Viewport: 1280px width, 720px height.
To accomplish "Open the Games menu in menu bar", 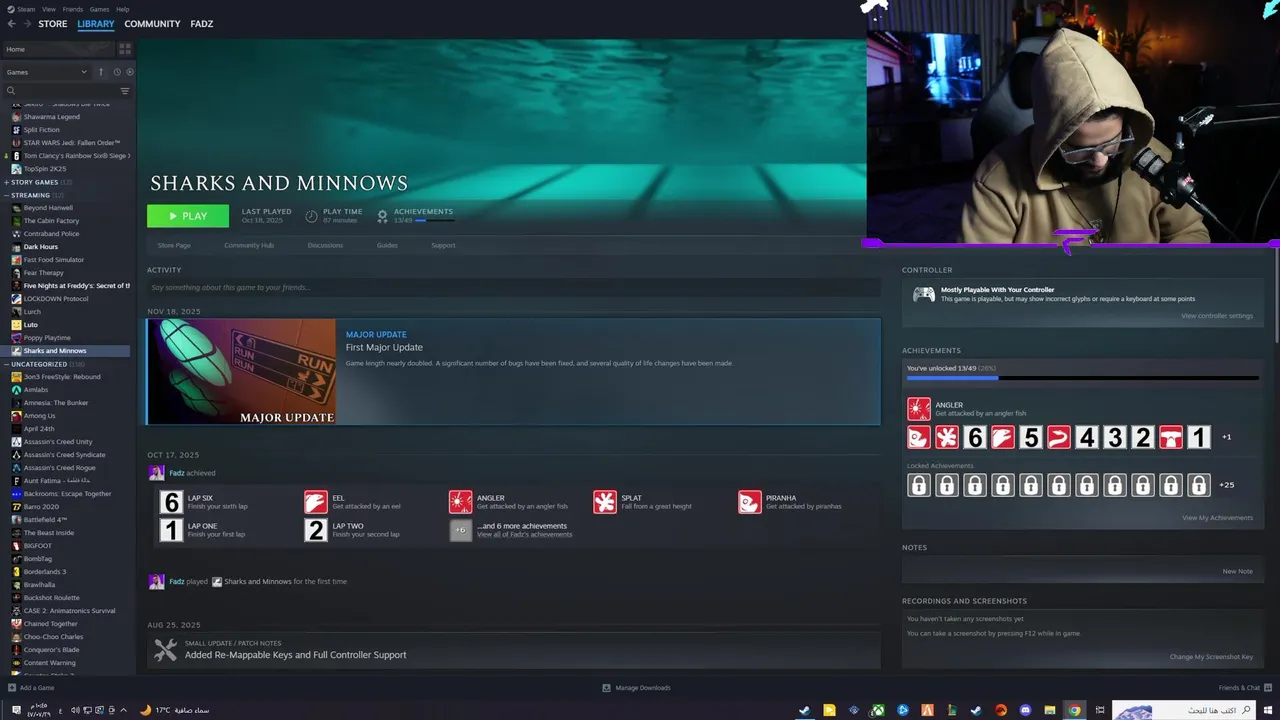I will coord(99,9).
